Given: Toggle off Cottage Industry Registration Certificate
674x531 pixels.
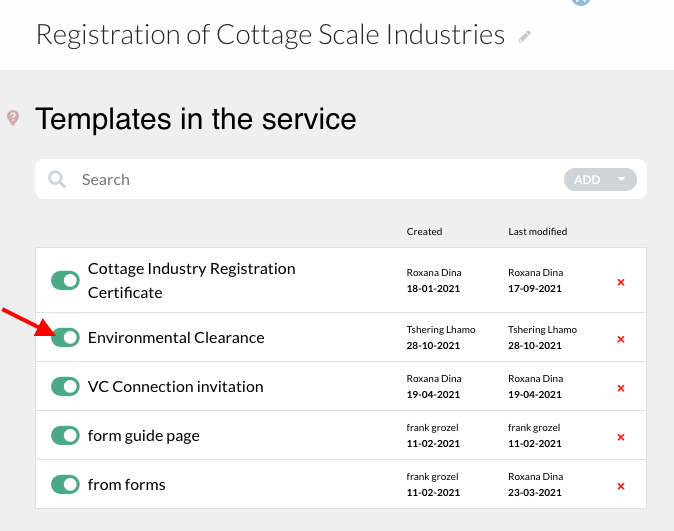Looking at the screenshot, I should click(x=65, y=281).
